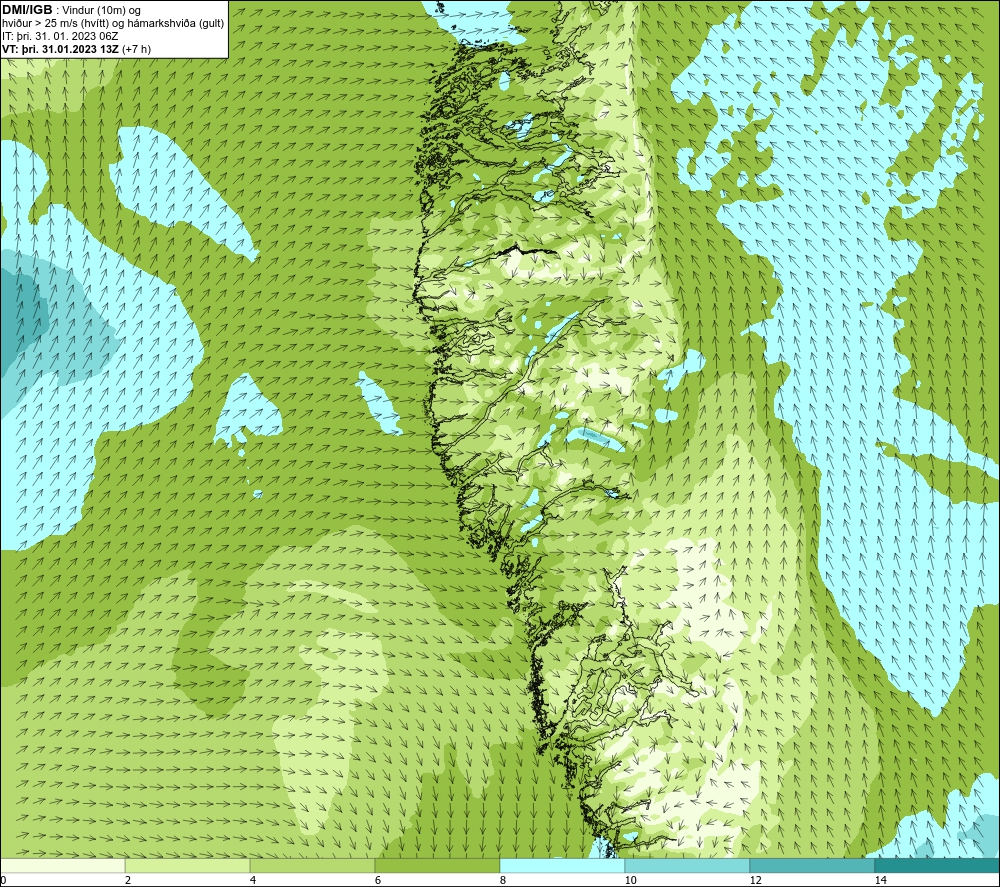Click the '6' label on the wind scale
This screenshot has height=887, width=1000.
click(378, 880)
